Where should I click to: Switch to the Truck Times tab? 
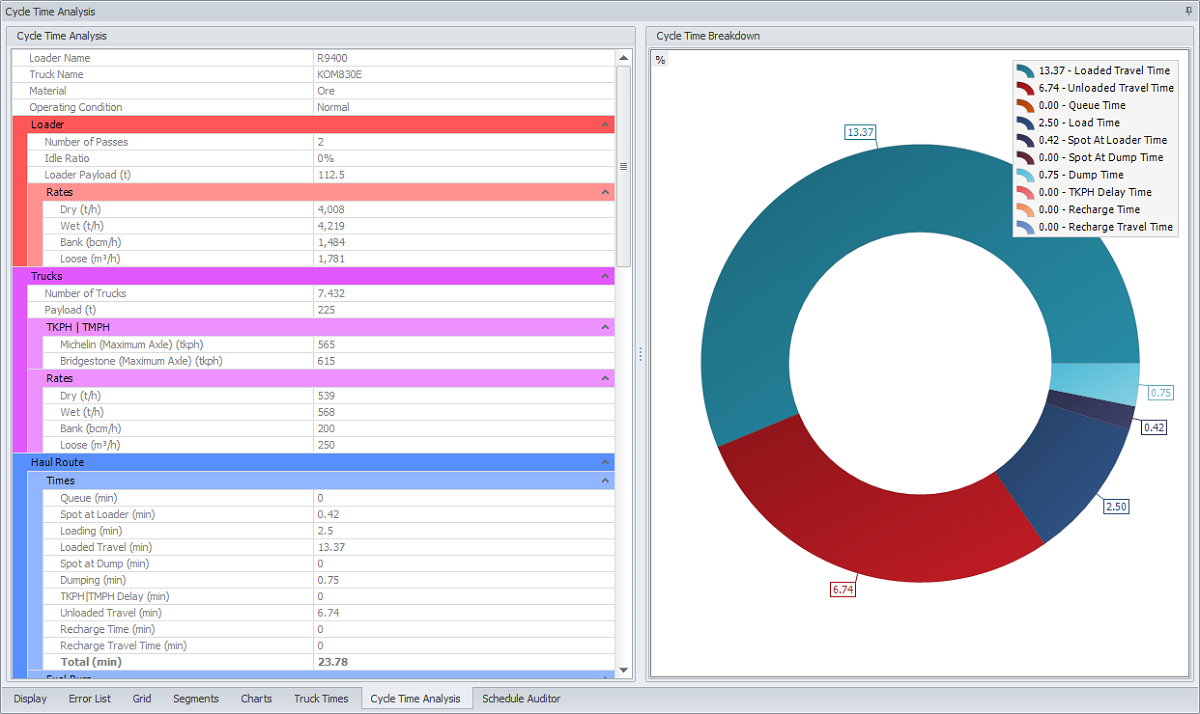[321, 699]
